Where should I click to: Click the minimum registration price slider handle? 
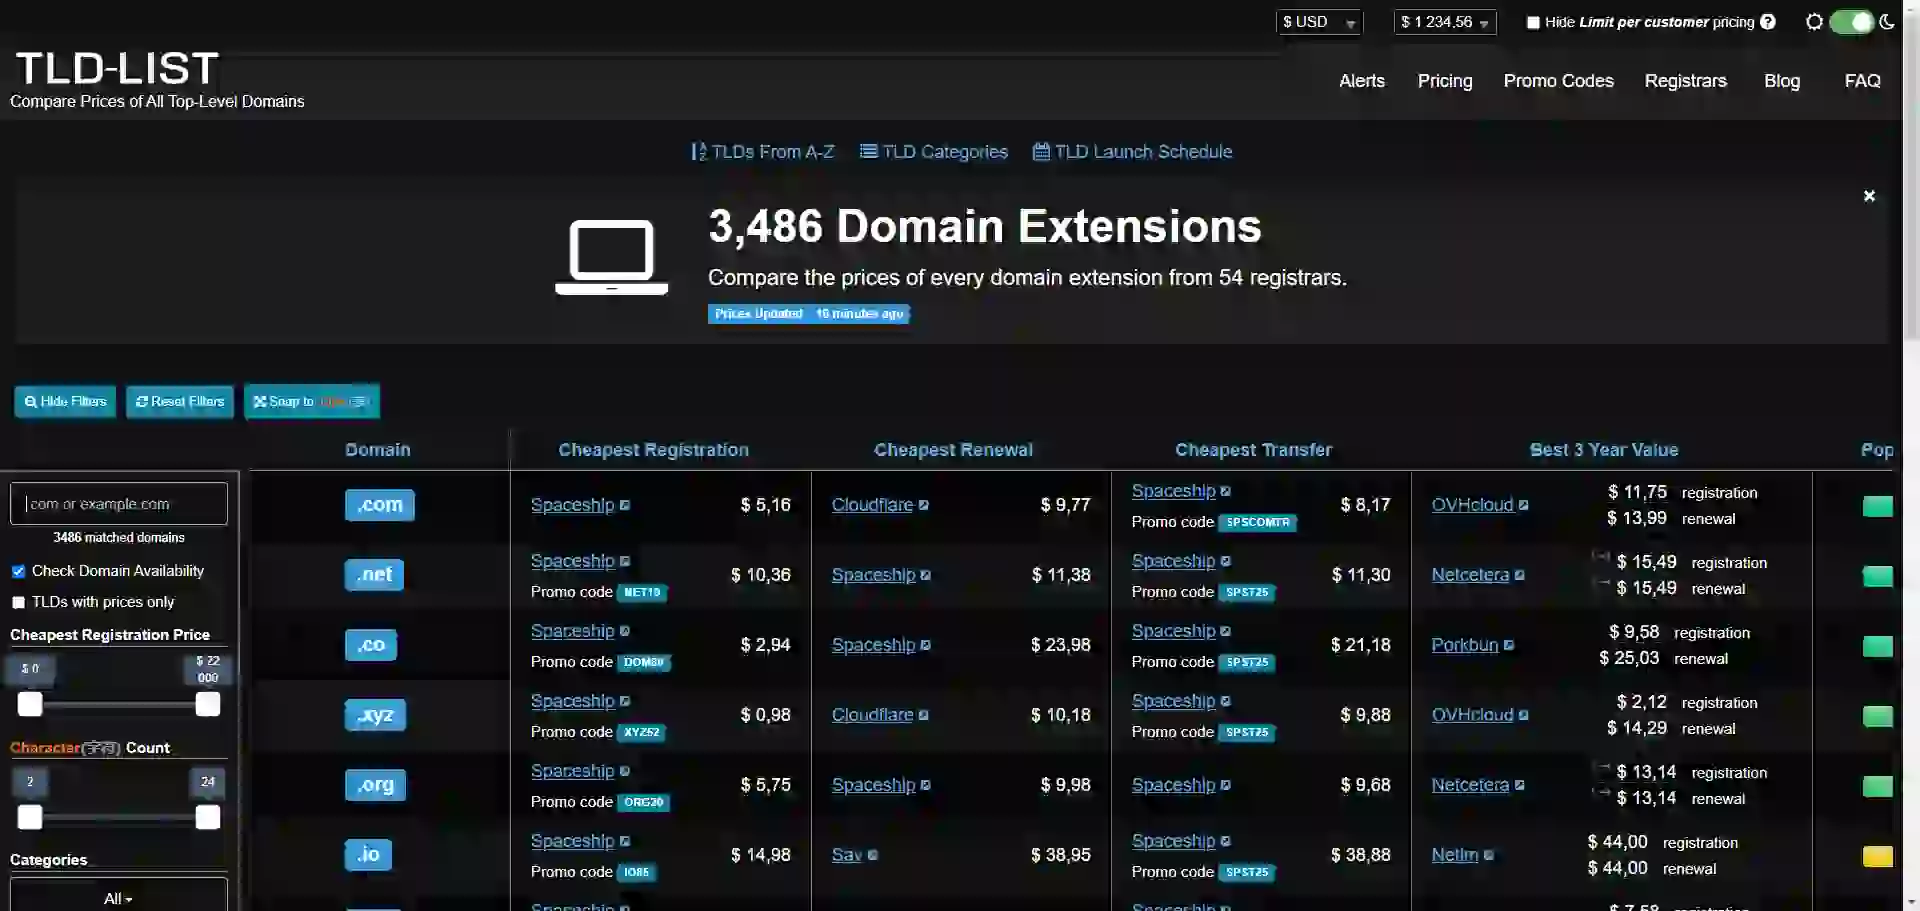[x=30, y=705]
